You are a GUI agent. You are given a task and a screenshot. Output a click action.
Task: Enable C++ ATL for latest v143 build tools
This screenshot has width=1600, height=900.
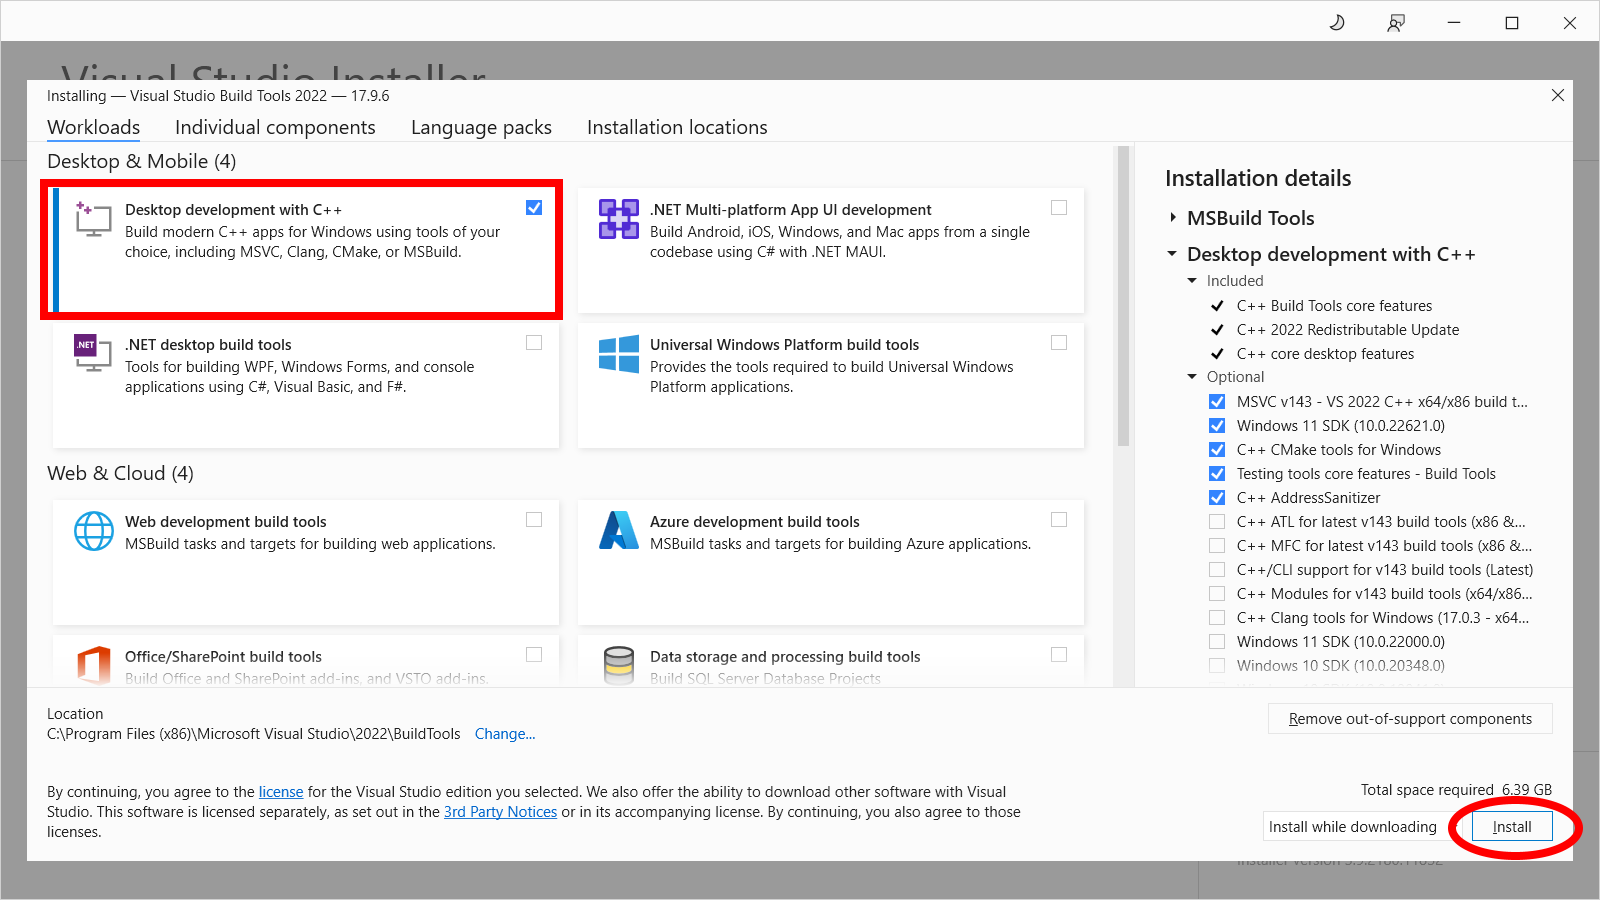coord(1217,522)
